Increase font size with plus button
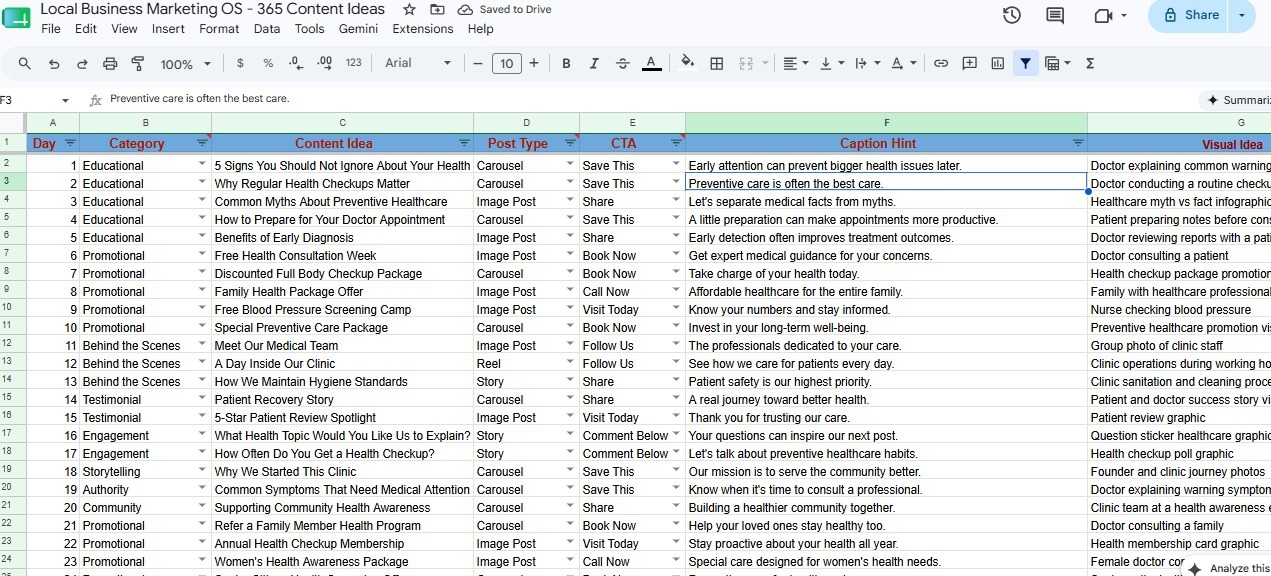The width and height of the screenshot is (1271, 576). click(x=534, y=63)
